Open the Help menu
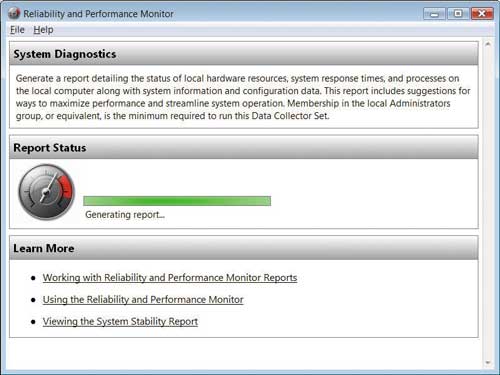500x375 pixels. (43, 30)
